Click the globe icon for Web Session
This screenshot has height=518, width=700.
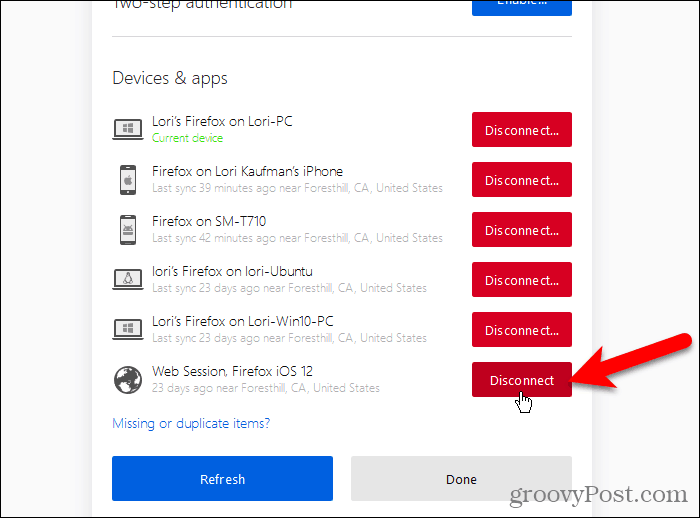(128, 380)
